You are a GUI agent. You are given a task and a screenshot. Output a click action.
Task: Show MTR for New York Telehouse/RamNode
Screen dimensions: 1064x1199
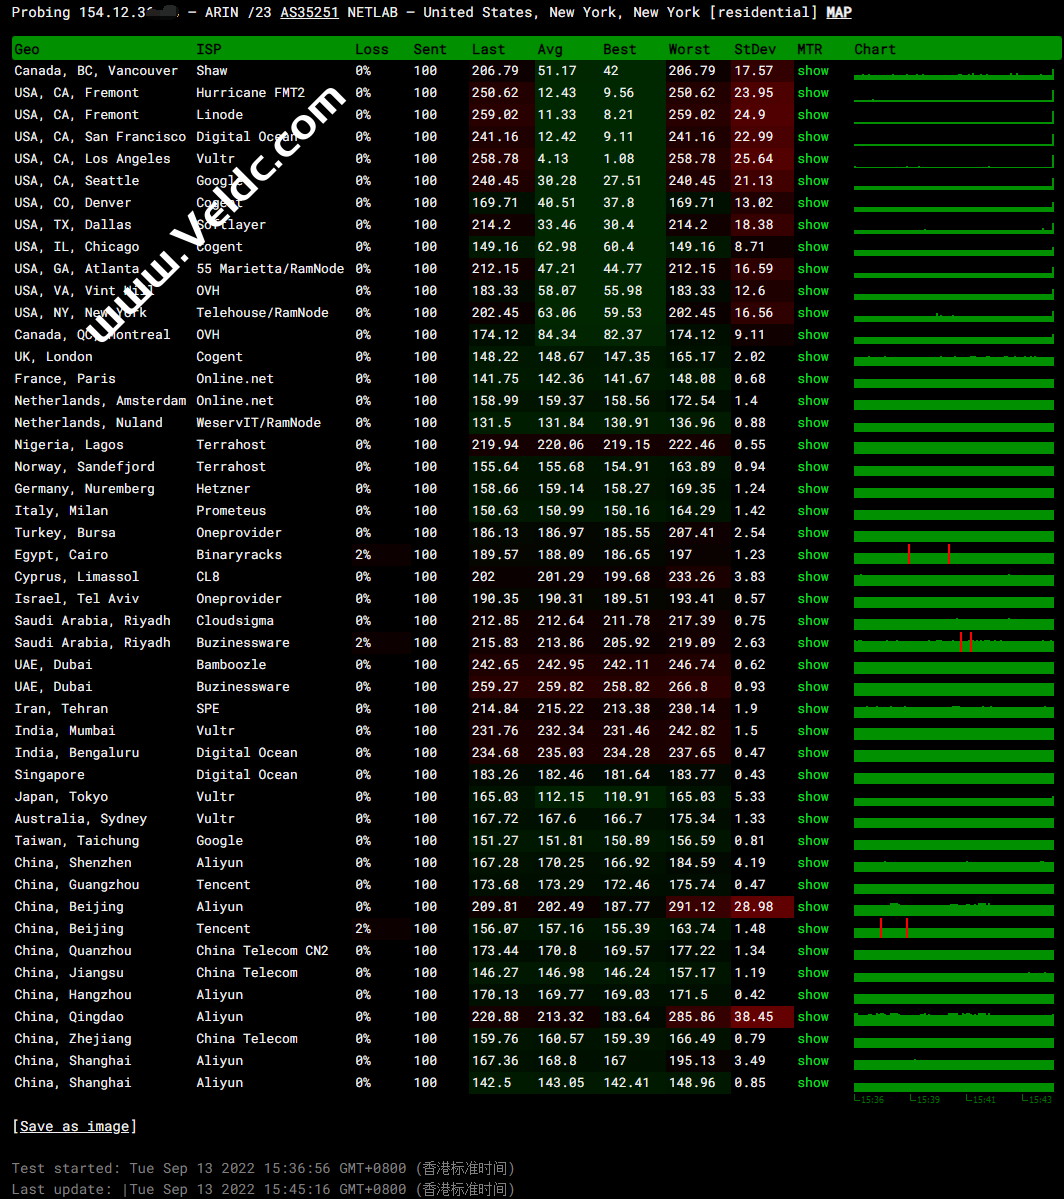(x=812, y=313)
